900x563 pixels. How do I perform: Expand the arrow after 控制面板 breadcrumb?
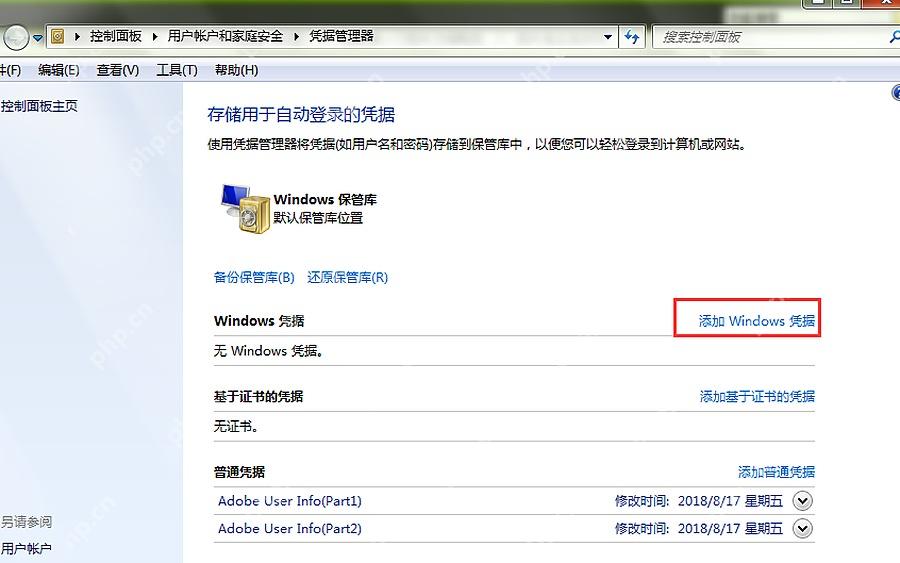tap(155, 37)
